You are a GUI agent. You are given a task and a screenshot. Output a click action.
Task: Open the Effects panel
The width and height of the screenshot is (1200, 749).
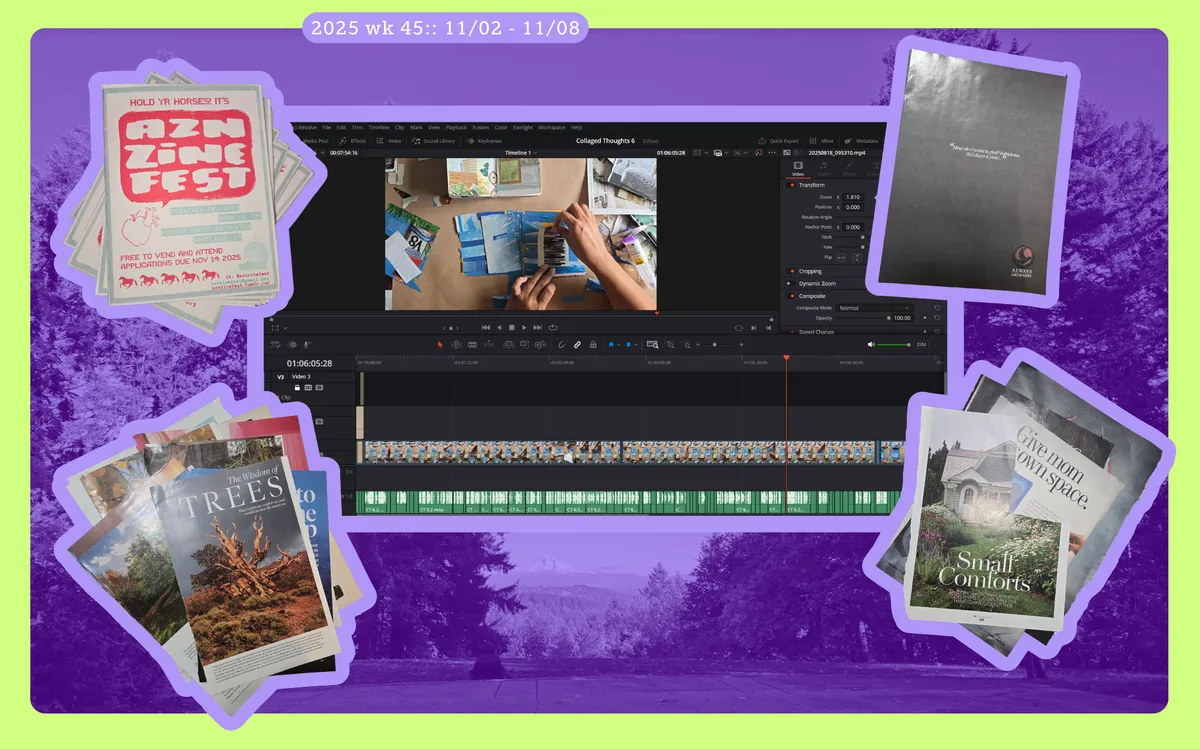click(355, 140)
